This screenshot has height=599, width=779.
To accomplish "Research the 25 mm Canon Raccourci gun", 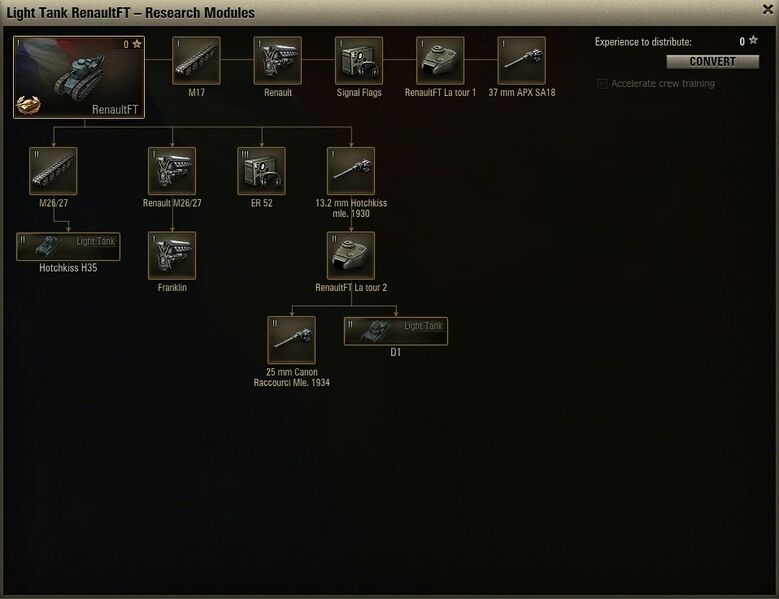I will pos(291,340).
